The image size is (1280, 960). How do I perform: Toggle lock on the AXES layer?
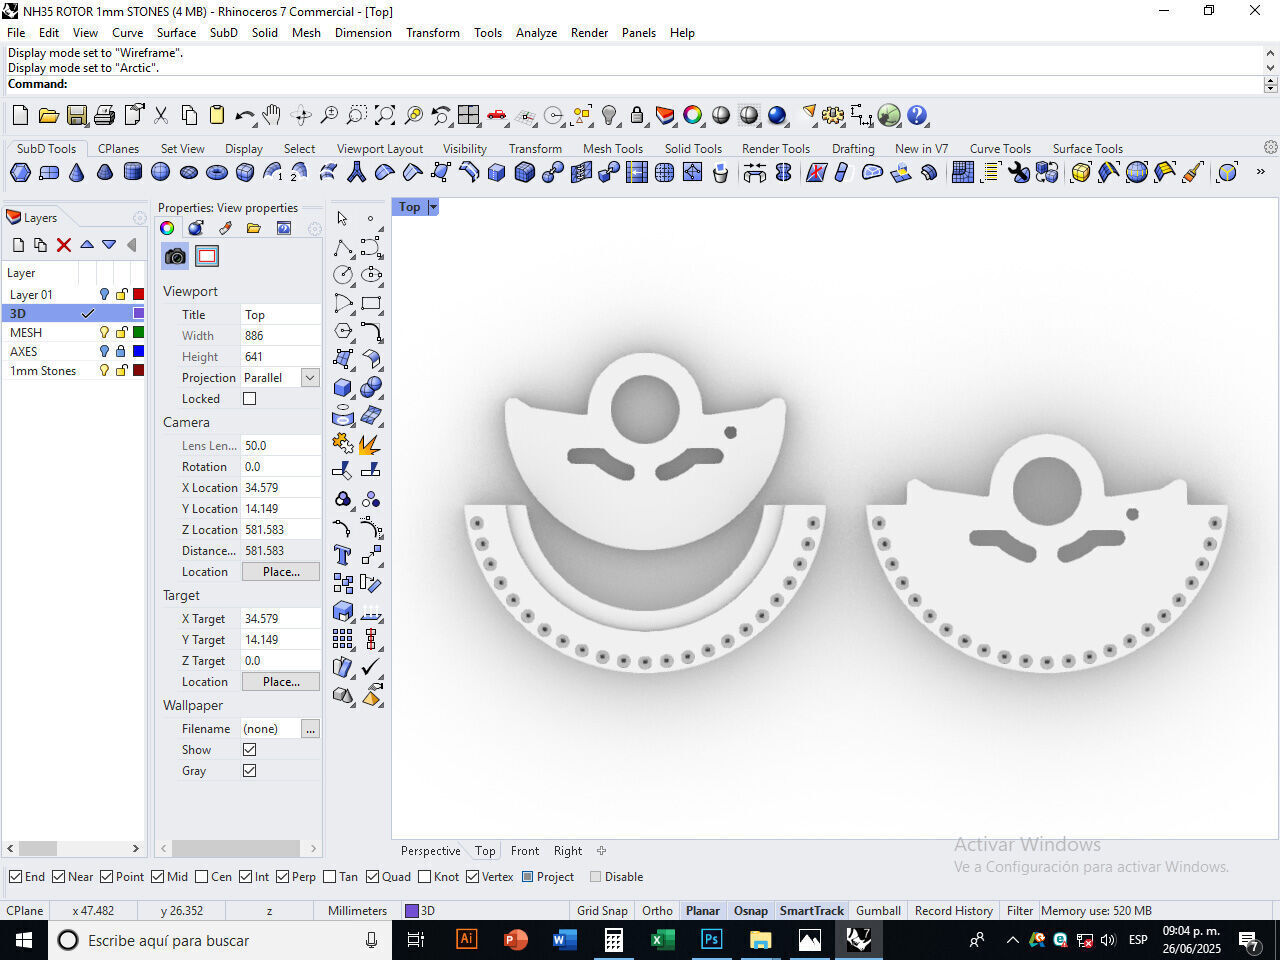pos(121,352)
